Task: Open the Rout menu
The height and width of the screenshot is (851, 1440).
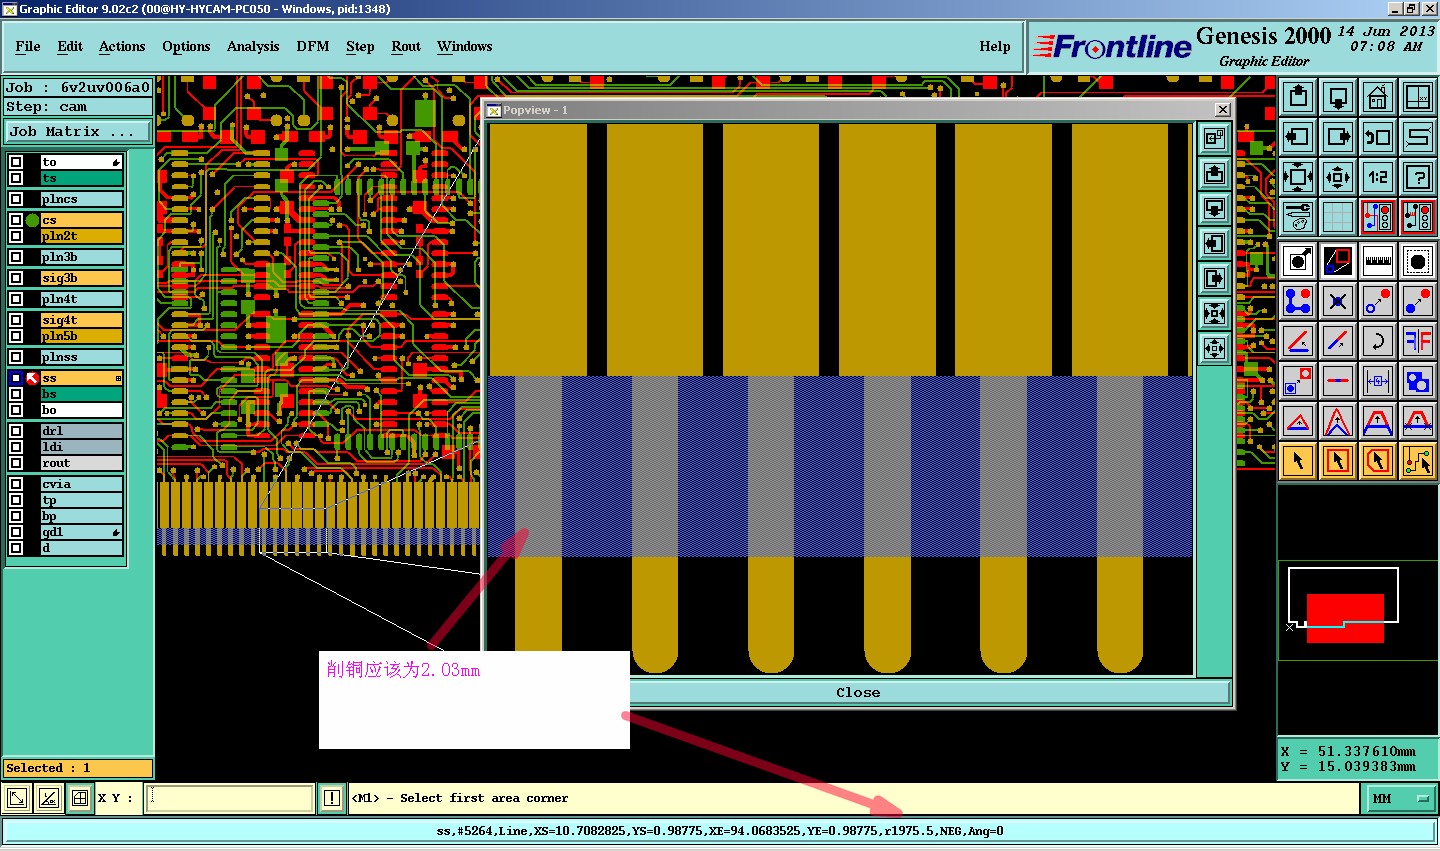Action: pyautogui.click(x=406, y=46)
